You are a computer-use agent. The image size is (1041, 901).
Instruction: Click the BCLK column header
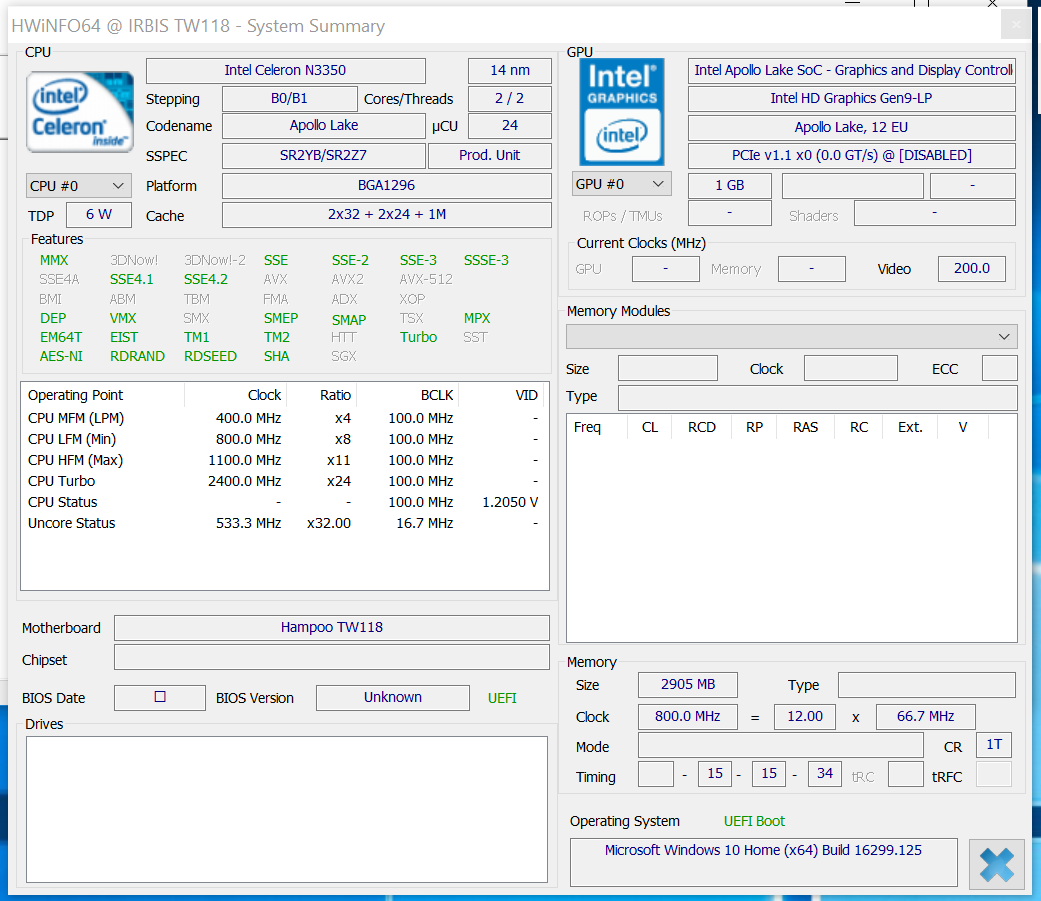click(x=408, y=395)
